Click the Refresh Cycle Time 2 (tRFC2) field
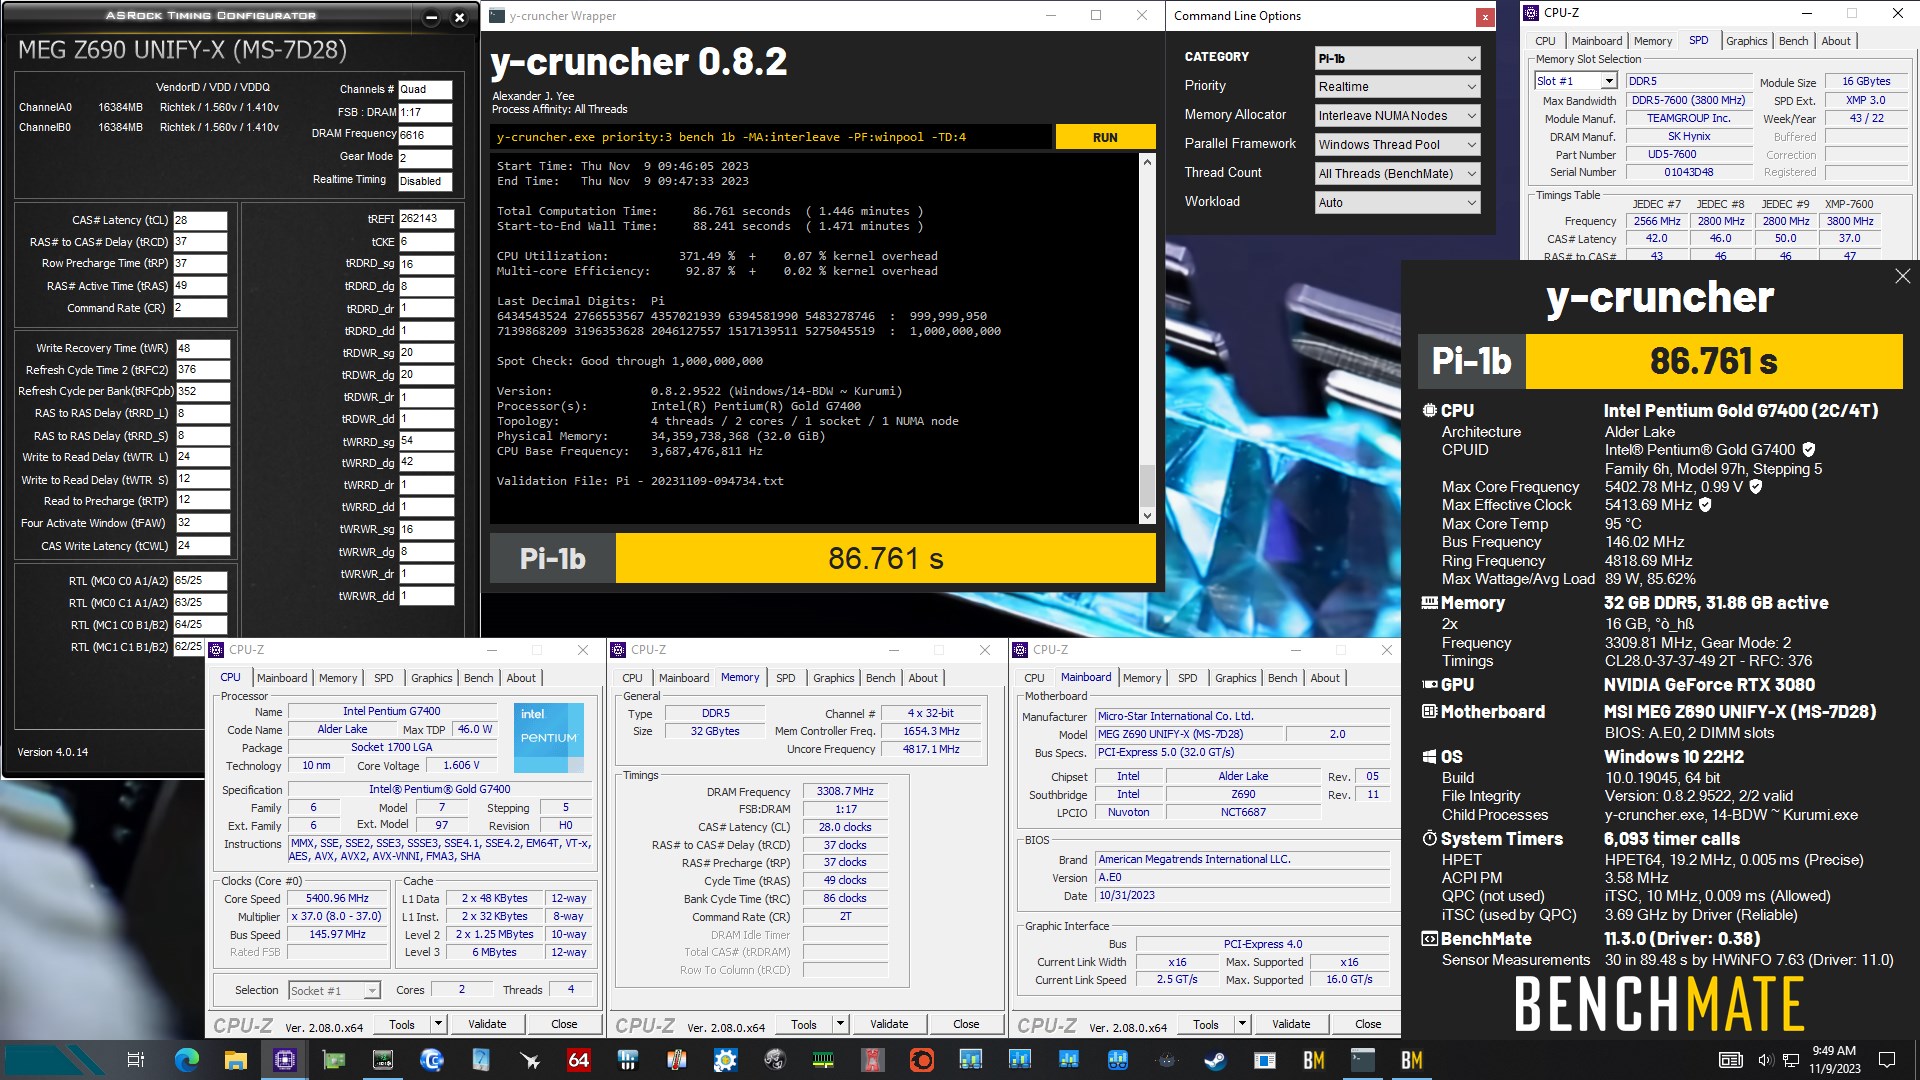 click(x=203, y=370)
